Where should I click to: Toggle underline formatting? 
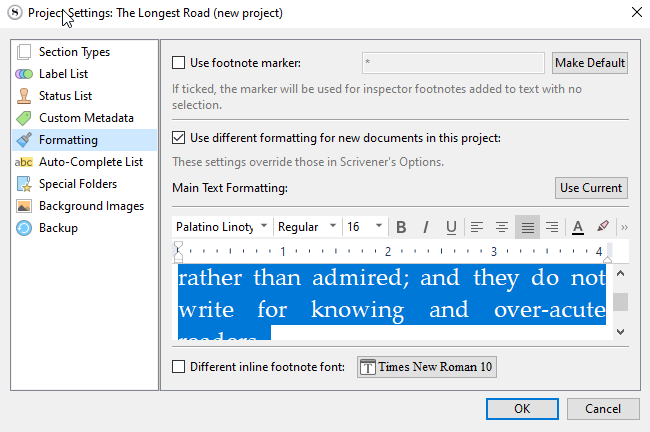(x=451, y=227)
